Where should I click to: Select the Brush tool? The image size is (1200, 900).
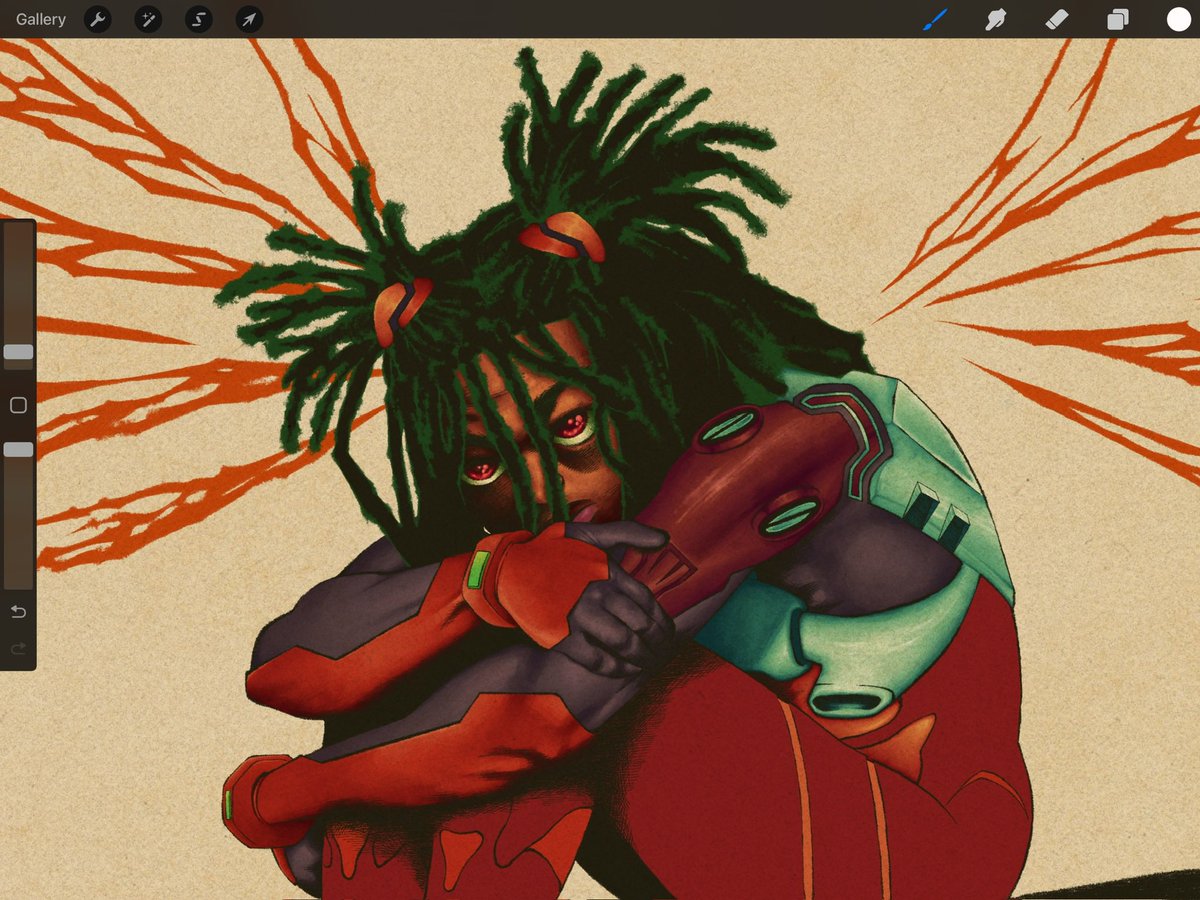(x=934, y=19)
